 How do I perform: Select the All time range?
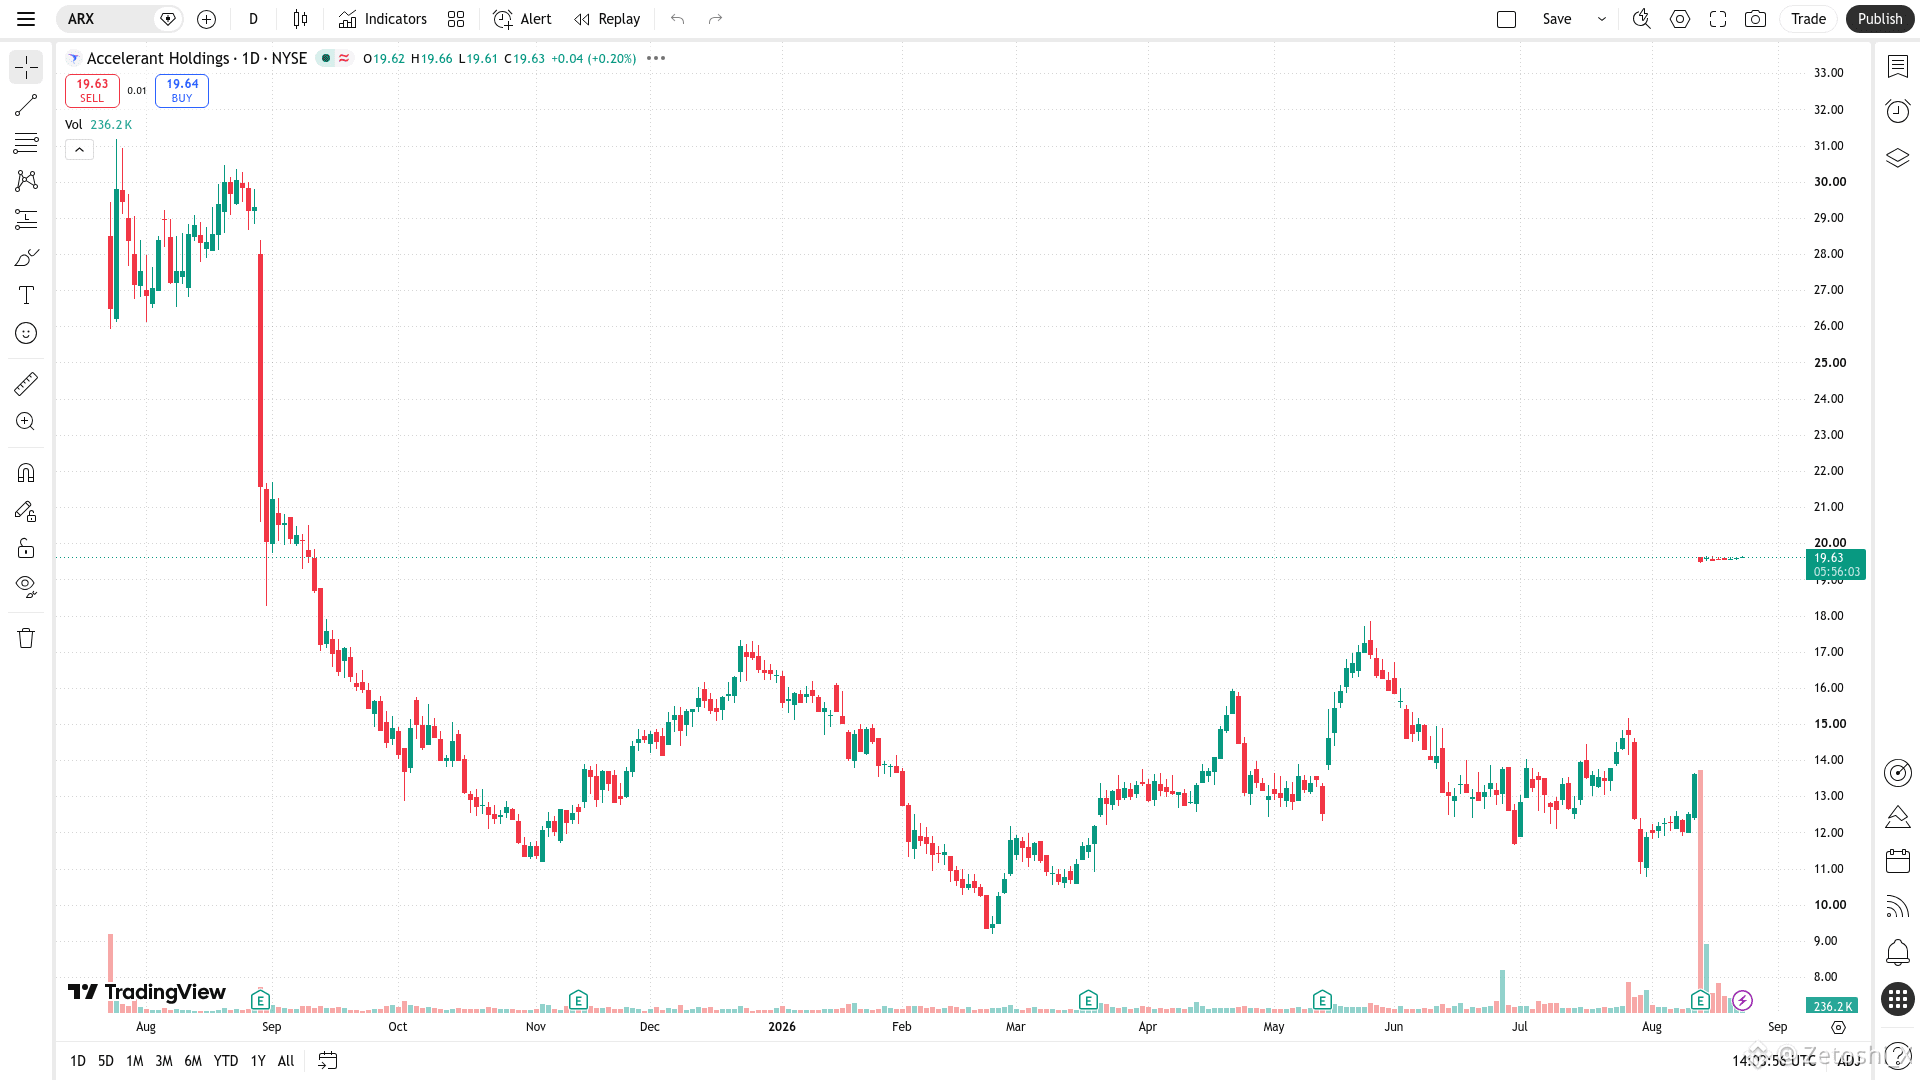[286, 1061]
